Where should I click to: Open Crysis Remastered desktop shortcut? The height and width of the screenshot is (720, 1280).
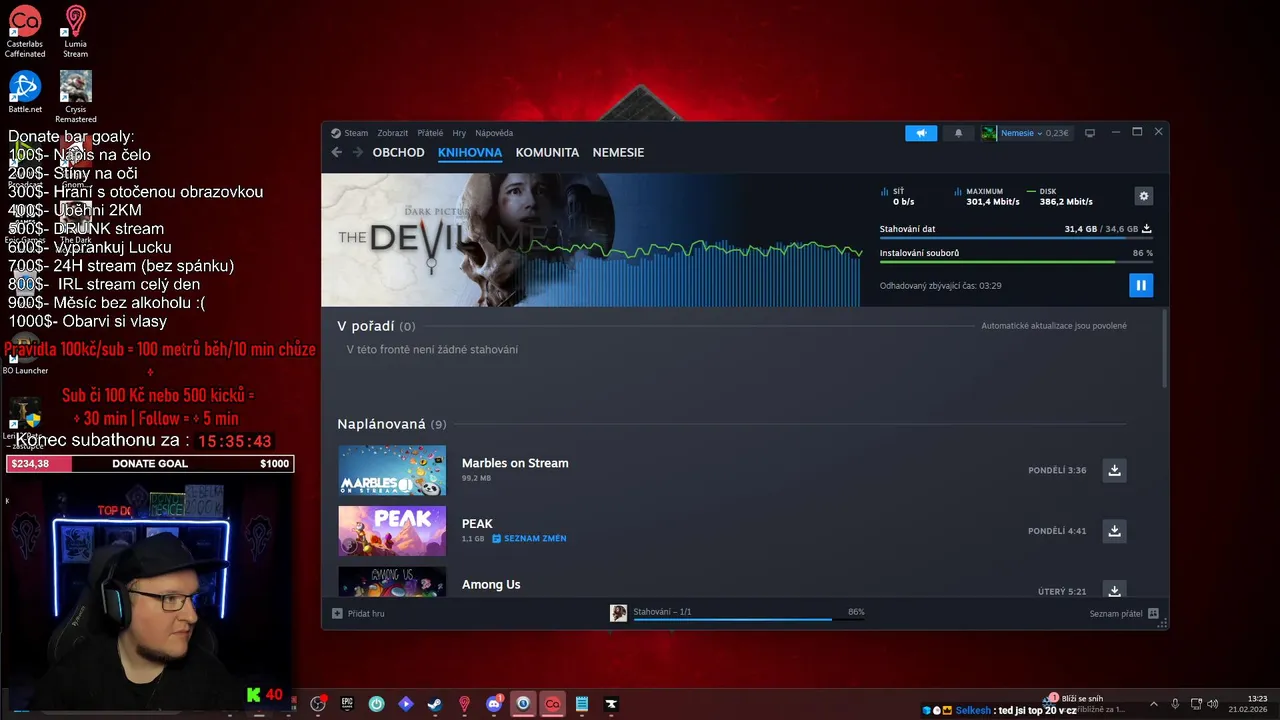pos(76,97)
